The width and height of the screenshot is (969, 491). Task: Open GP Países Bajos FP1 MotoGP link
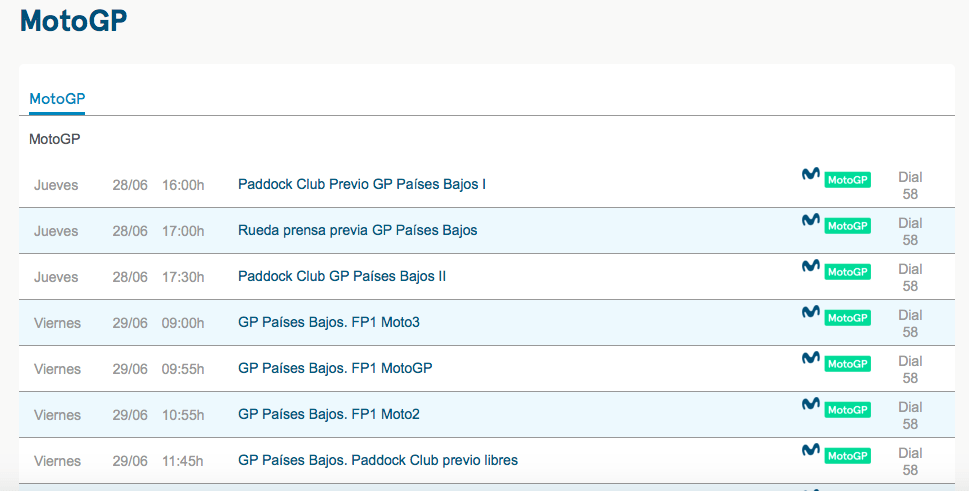point(335,368)
